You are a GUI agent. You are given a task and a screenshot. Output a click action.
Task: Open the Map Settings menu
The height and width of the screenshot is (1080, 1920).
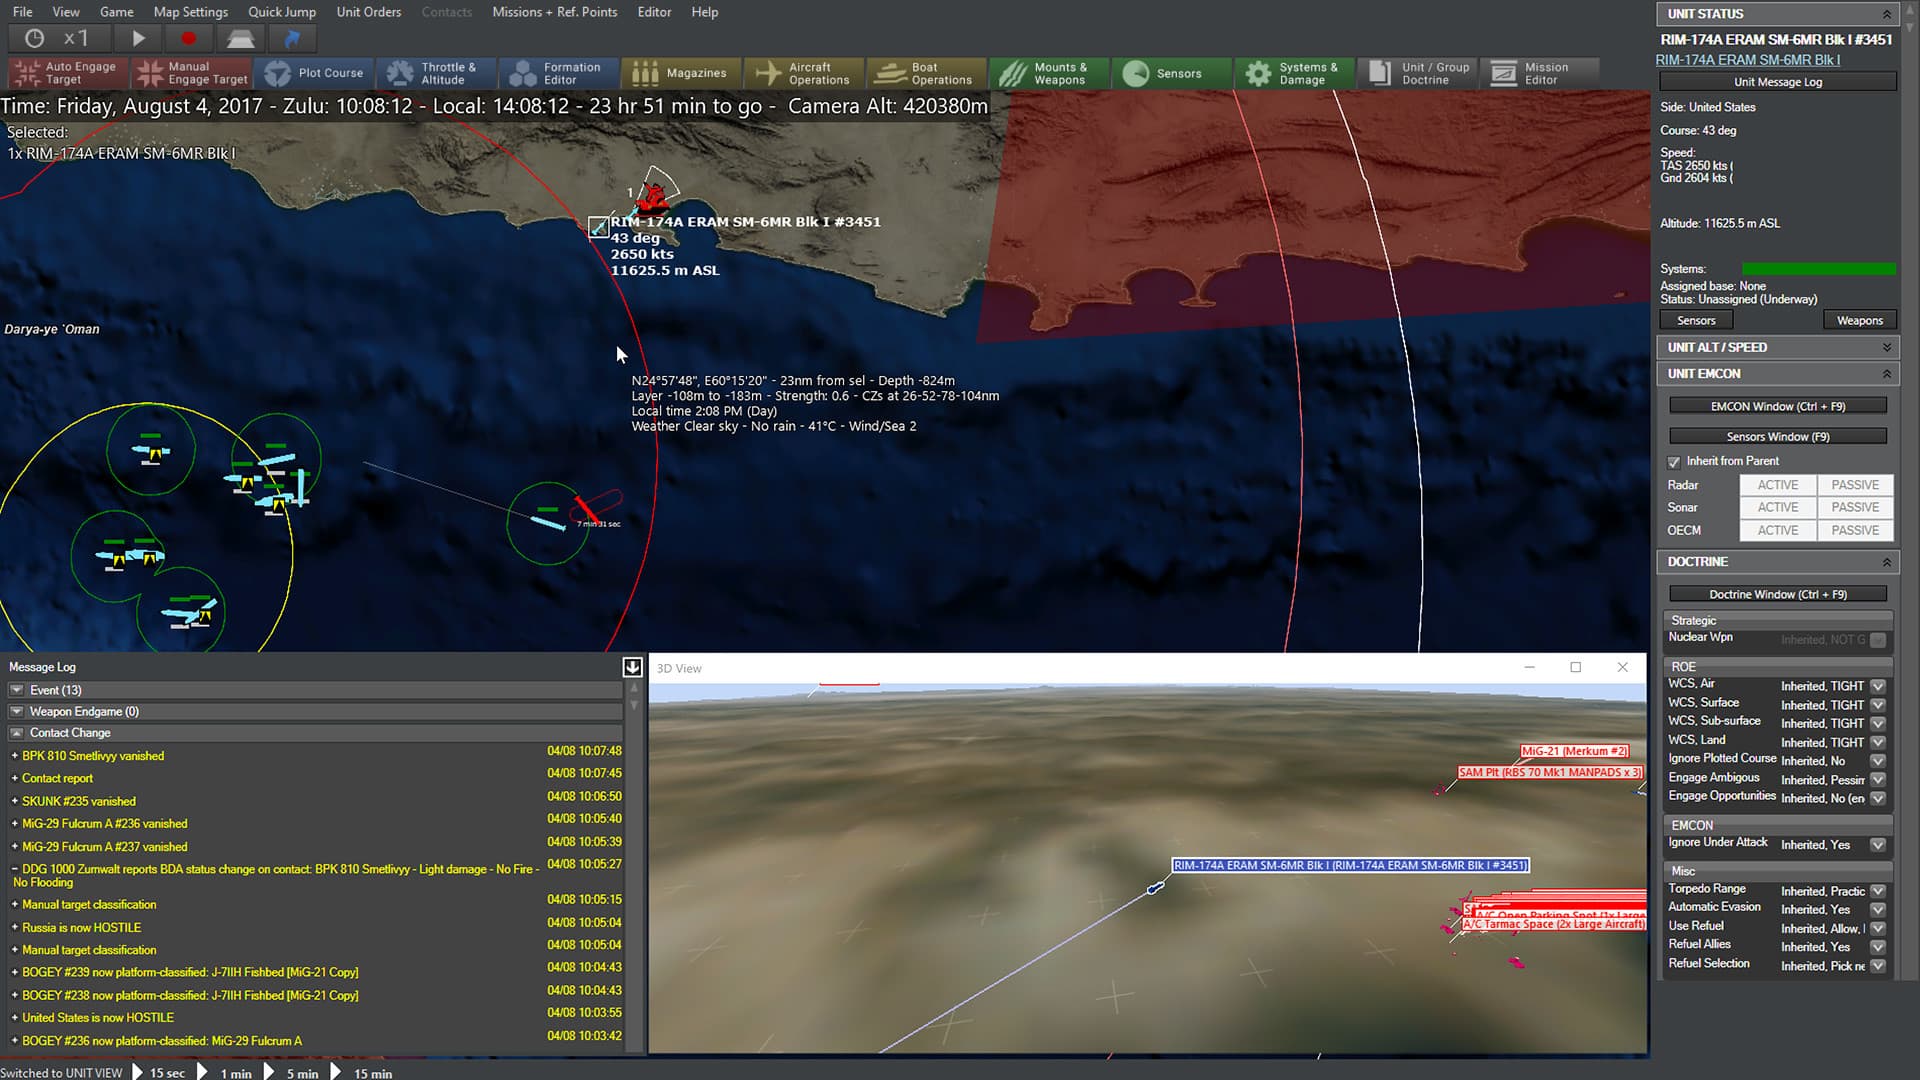click(x=190, y=12)
